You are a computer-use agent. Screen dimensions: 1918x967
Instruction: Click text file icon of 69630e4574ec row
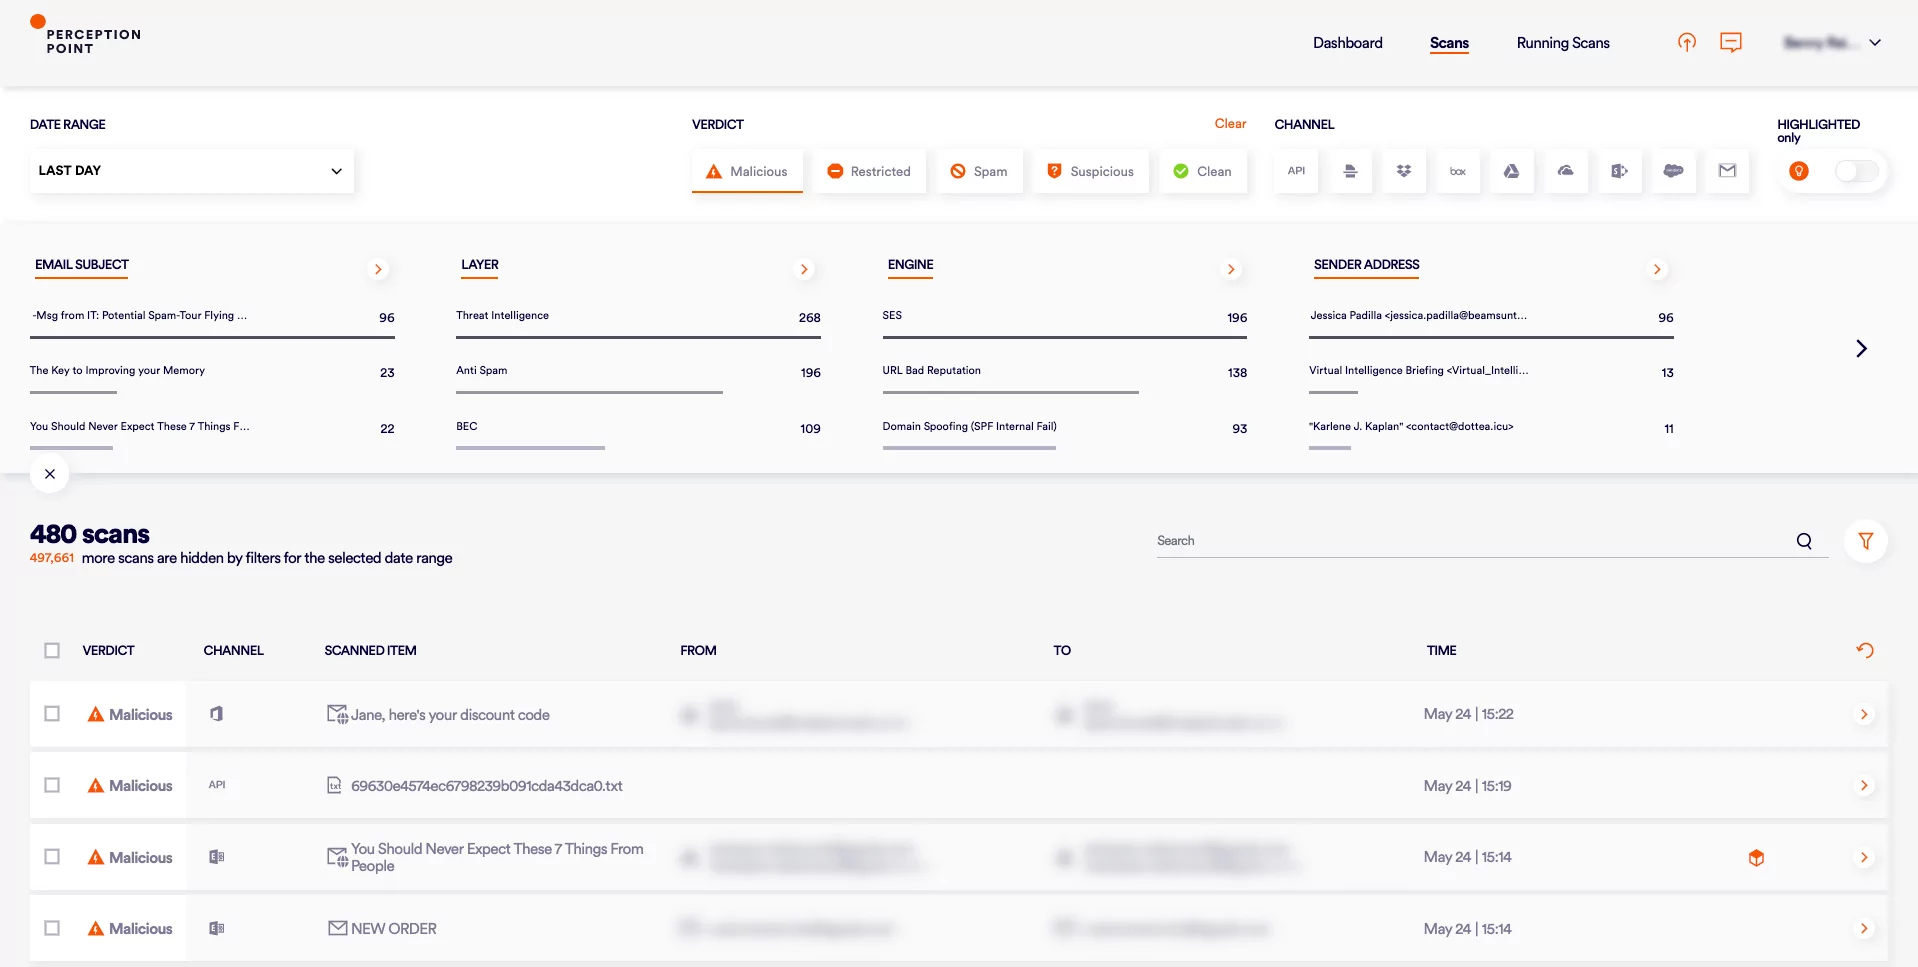click(x=335, y=786)
